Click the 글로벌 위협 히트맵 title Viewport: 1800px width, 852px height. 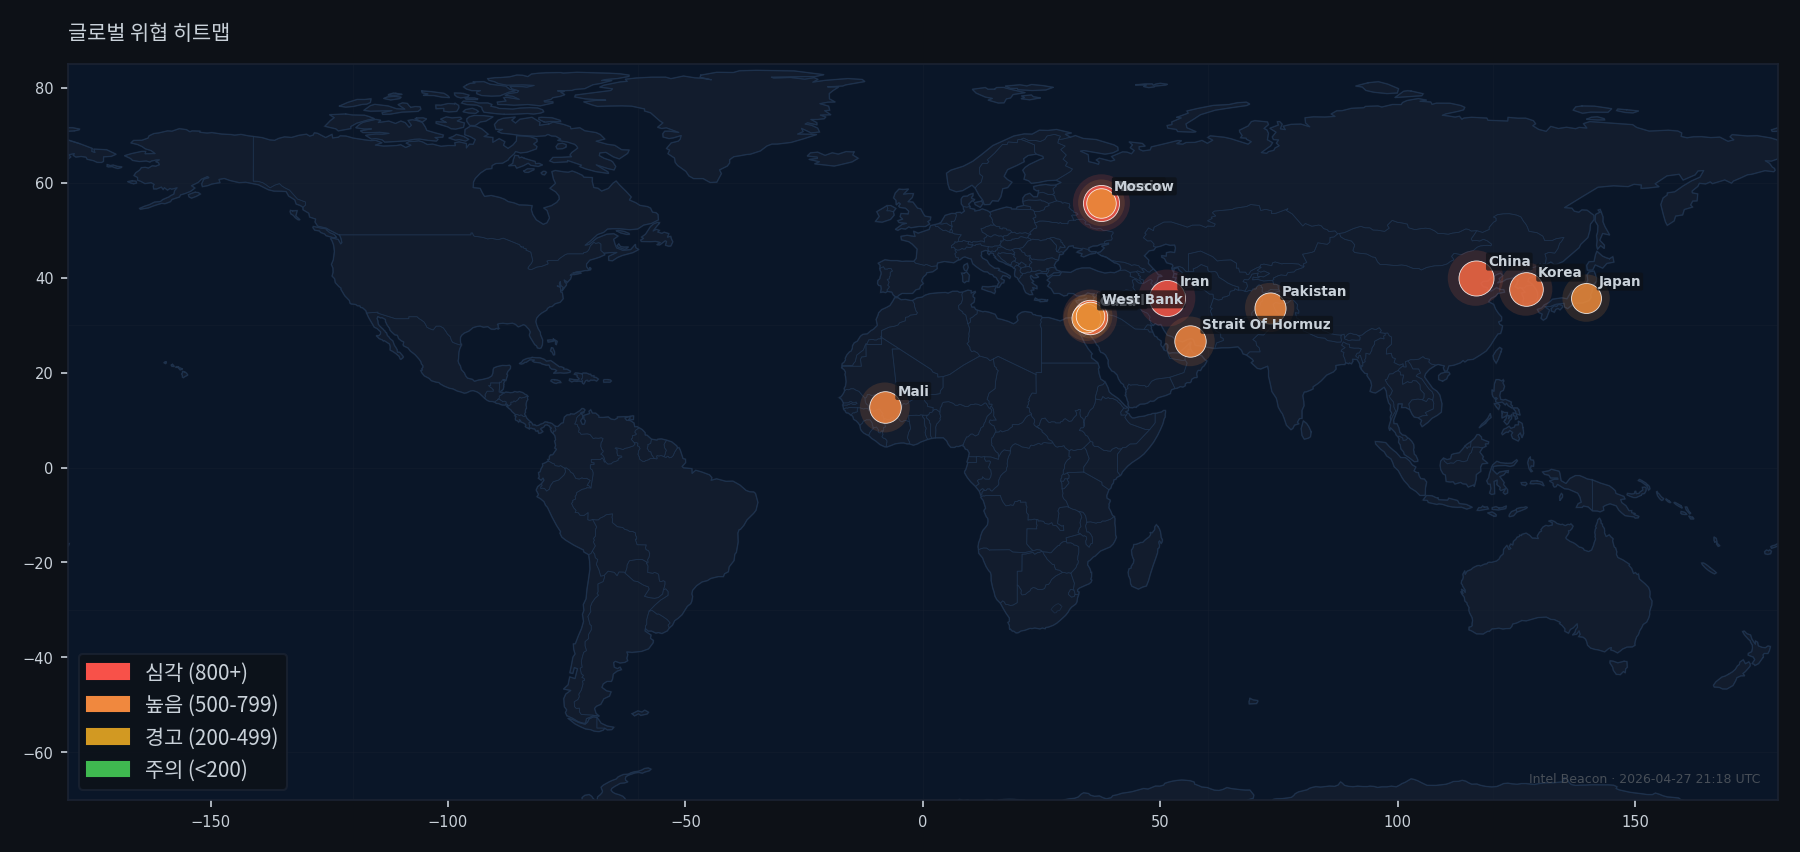click(x=149, y=32)
